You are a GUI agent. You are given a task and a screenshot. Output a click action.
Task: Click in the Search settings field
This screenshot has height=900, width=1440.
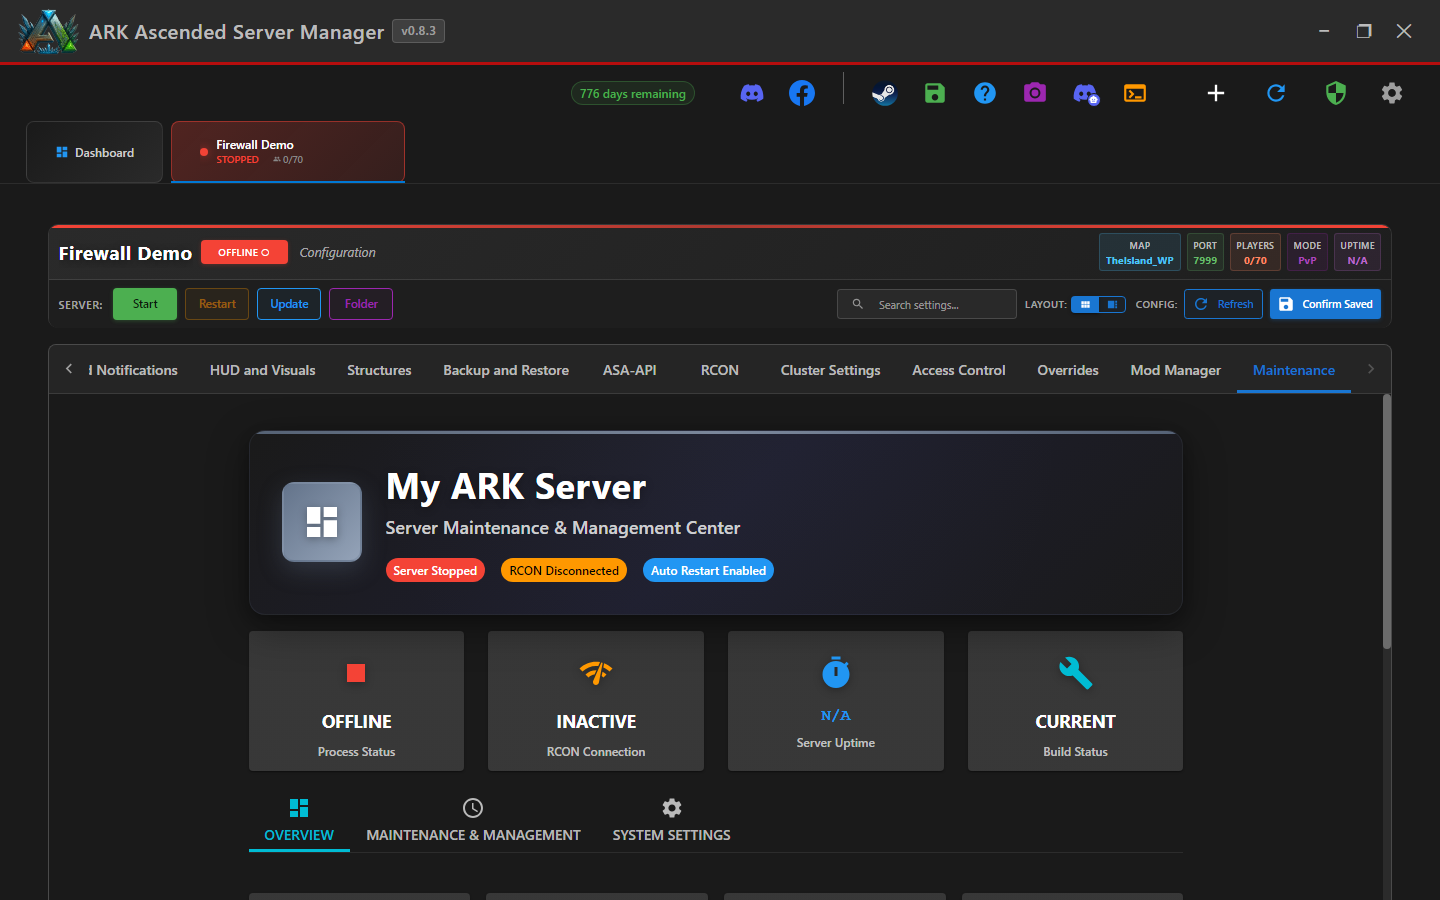(927, 304)
